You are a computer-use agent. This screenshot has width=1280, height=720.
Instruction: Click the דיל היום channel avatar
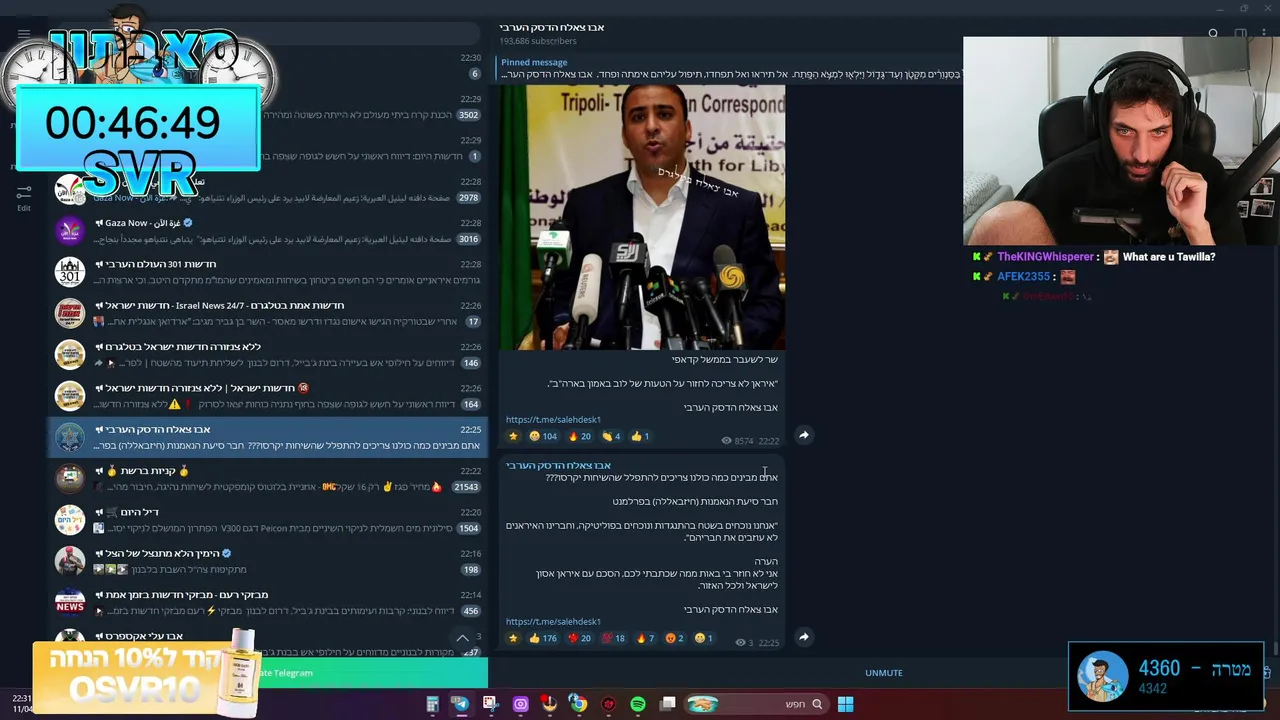coord(70,520)
